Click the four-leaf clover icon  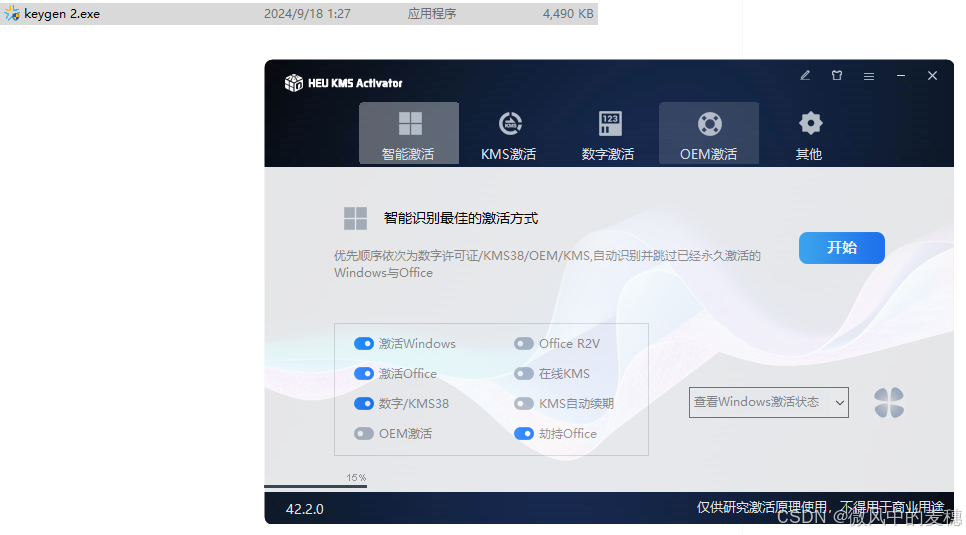(x=889, y=402)
